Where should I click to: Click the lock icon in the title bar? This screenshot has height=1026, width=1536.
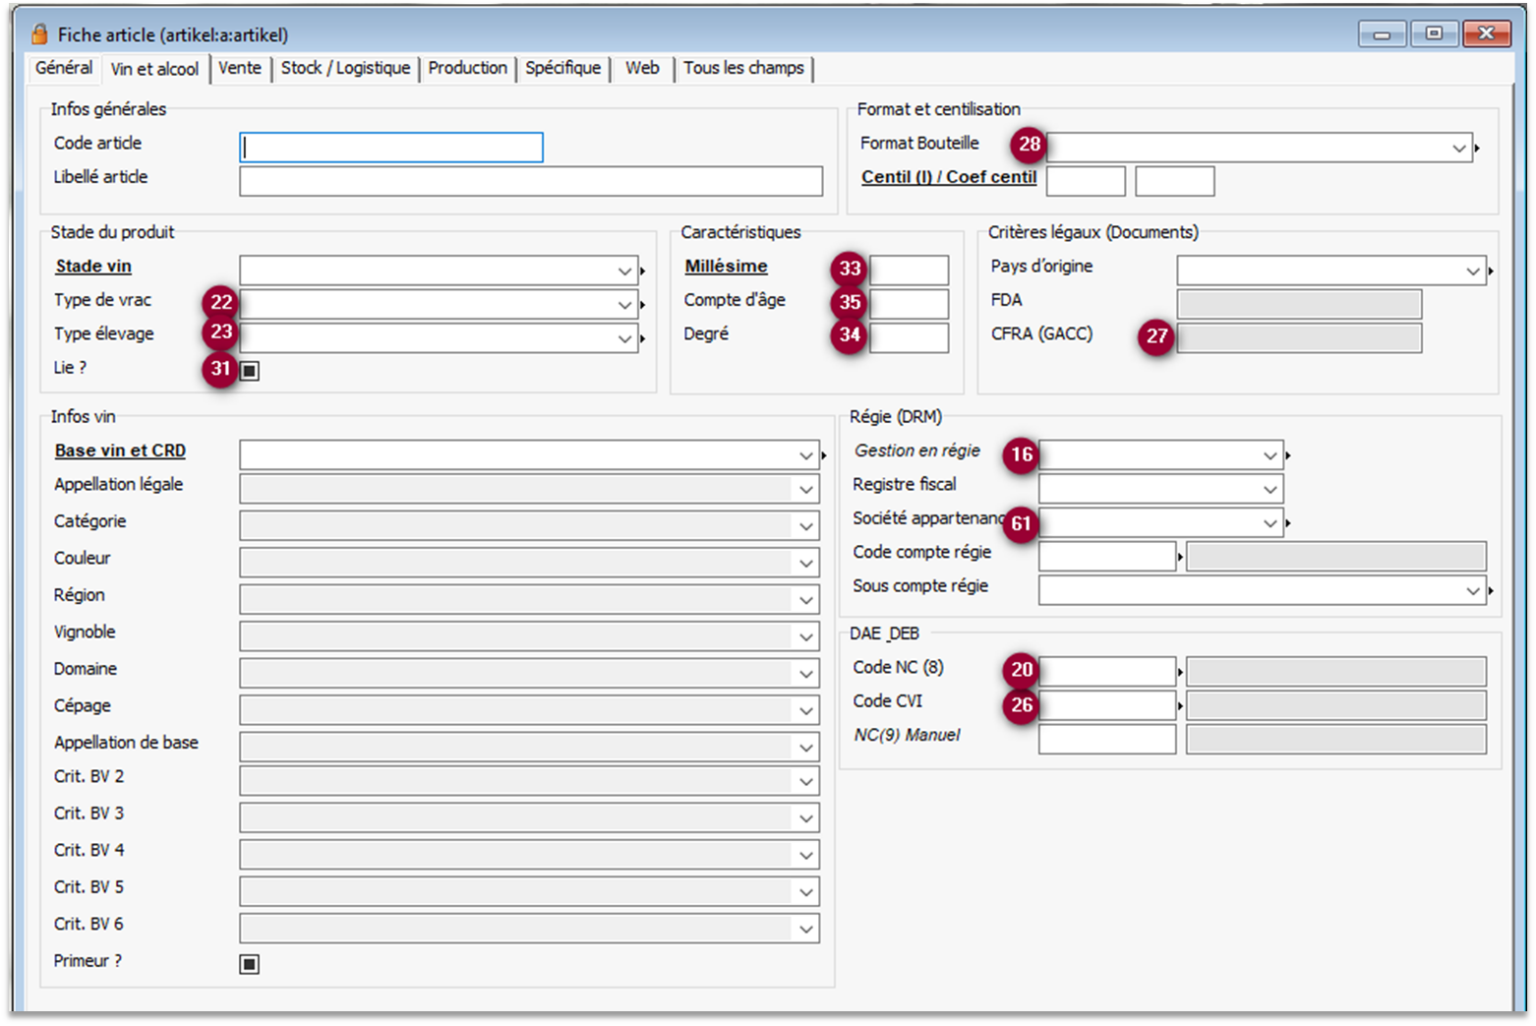[39, 35]
